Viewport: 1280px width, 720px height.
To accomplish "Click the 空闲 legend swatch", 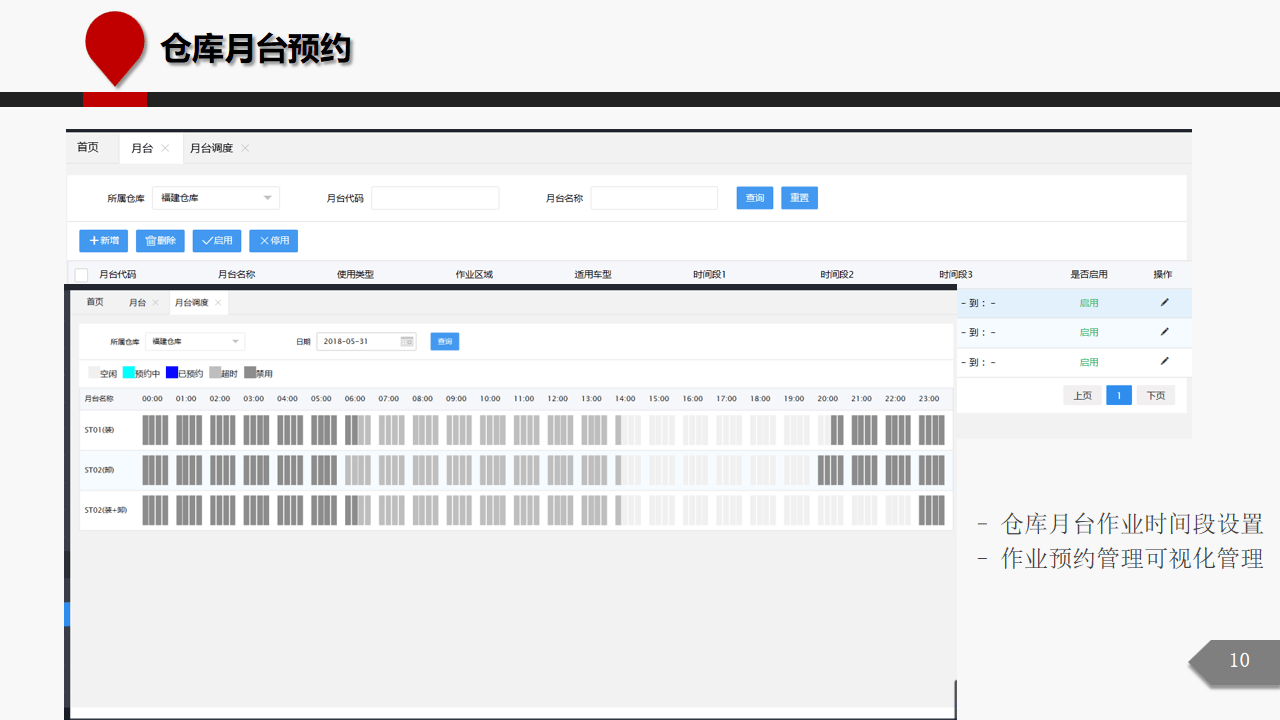I will coord(94,373).
